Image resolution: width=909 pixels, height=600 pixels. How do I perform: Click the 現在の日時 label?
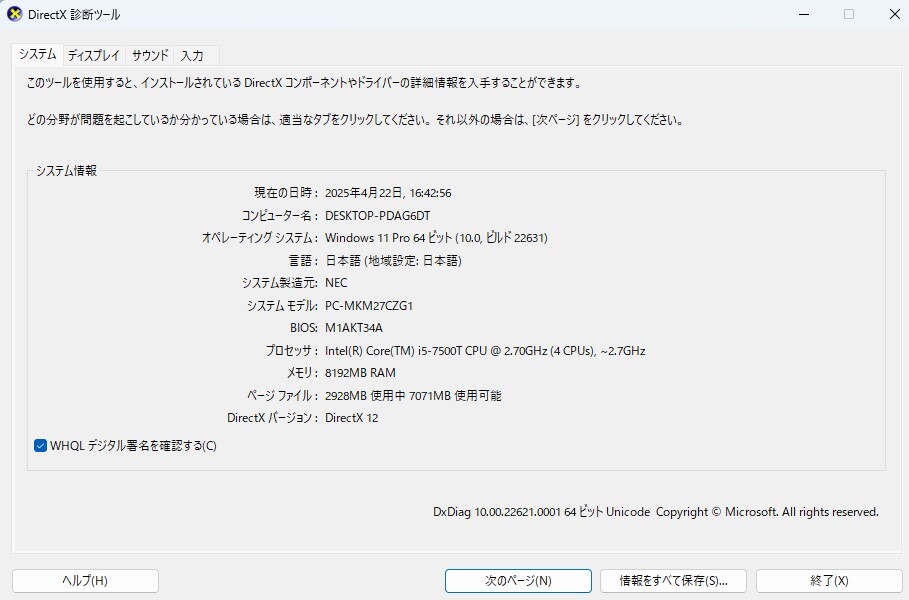click(x=286, y=193)
